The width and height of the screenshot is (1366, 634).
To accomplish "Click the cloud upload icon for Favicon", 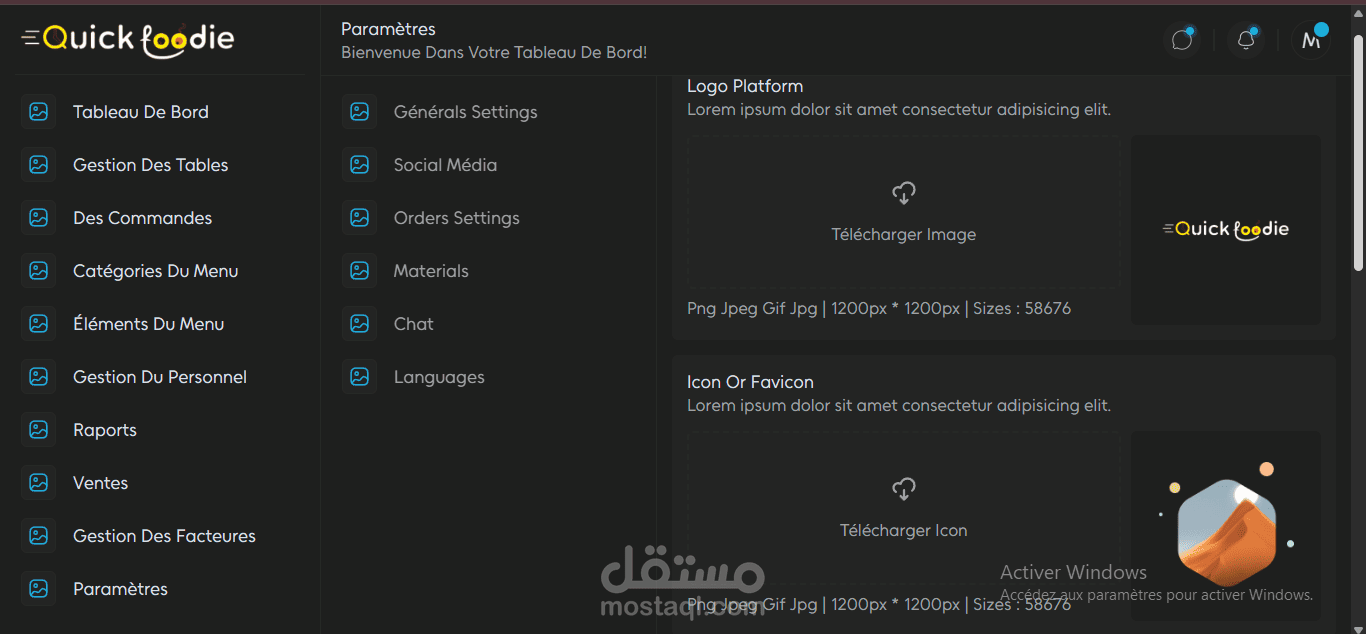I will (x=904, y=489).
